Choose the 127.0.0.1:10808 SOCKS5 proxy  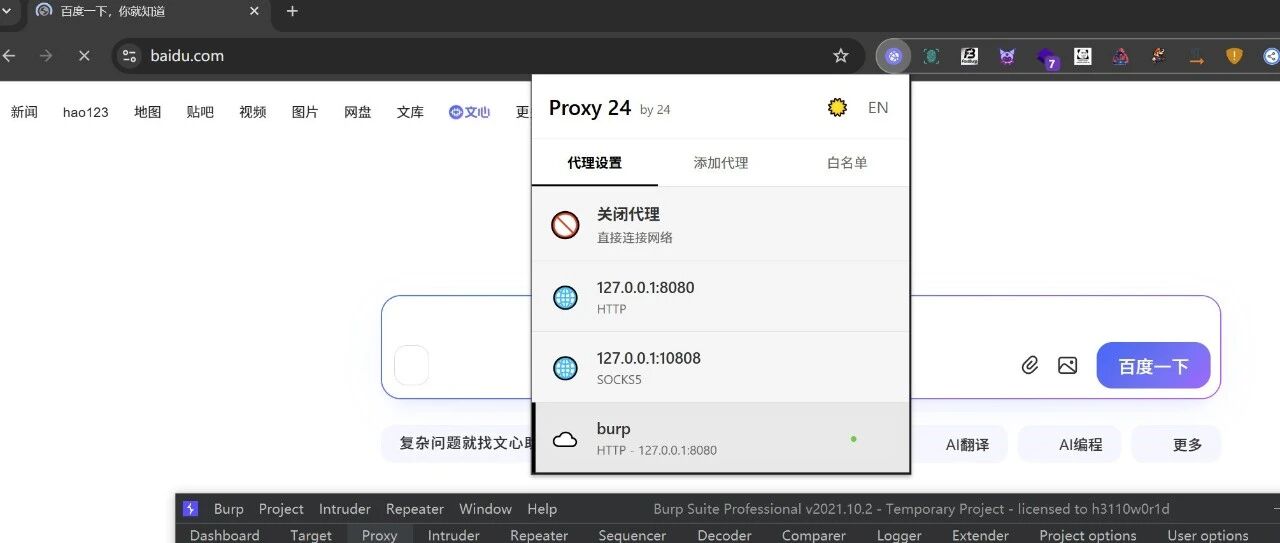click(721, 368)
